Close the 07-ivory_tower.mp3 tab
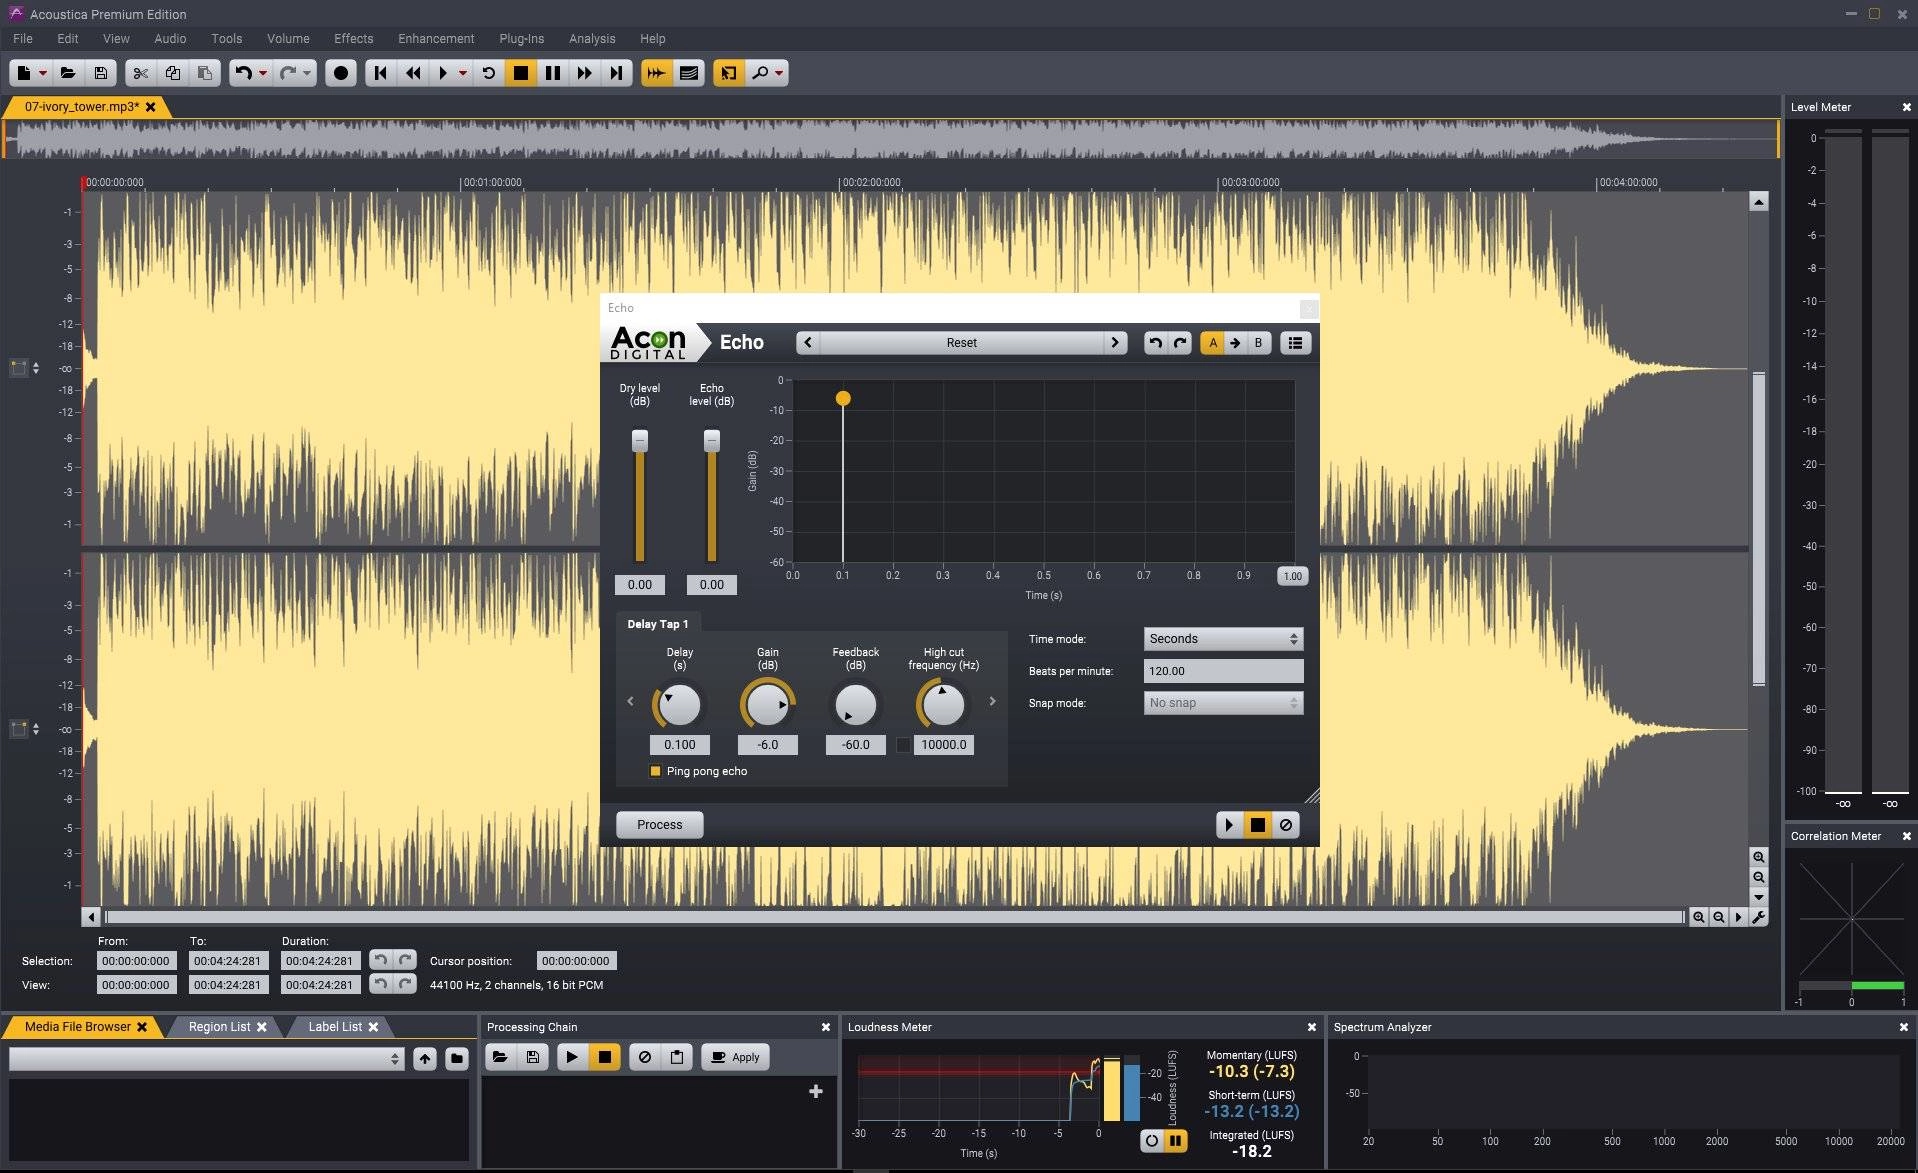 (151, 107)
